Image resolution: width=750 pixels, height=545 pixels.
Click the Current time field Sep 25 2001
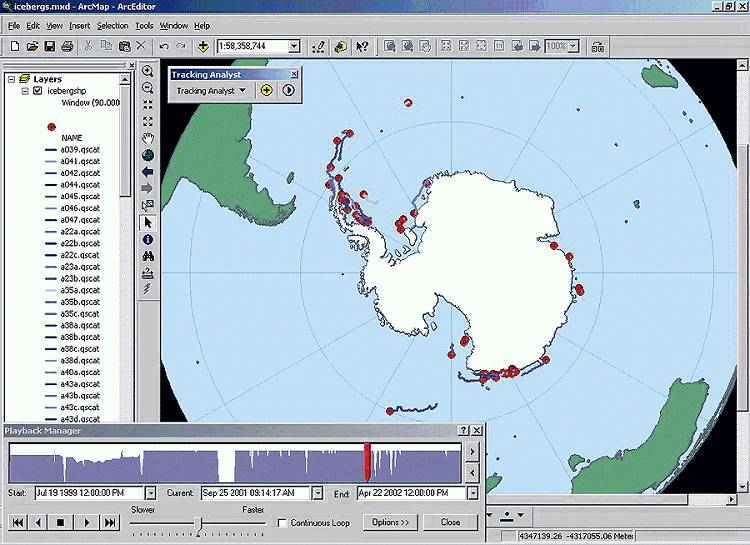point(256,493)
